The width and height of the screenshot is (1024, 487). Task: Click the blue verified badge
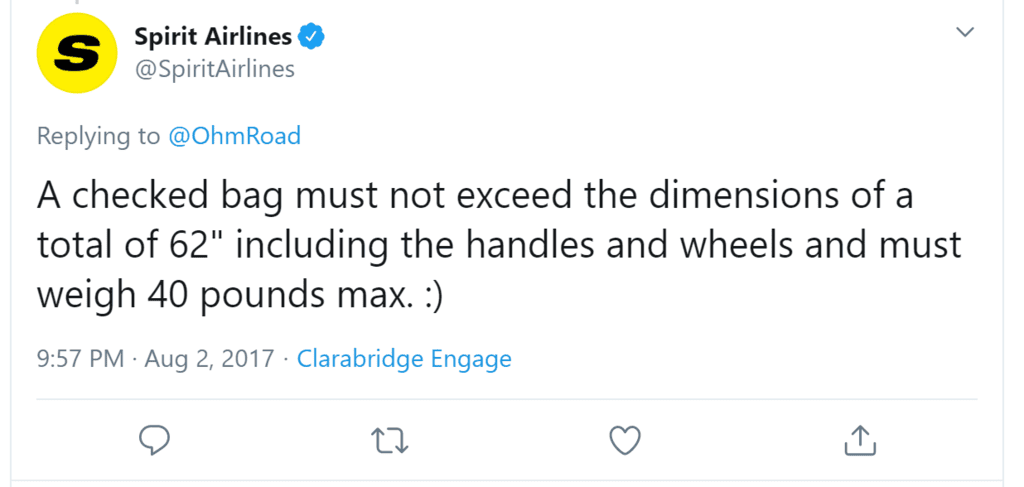click(312, 37)
